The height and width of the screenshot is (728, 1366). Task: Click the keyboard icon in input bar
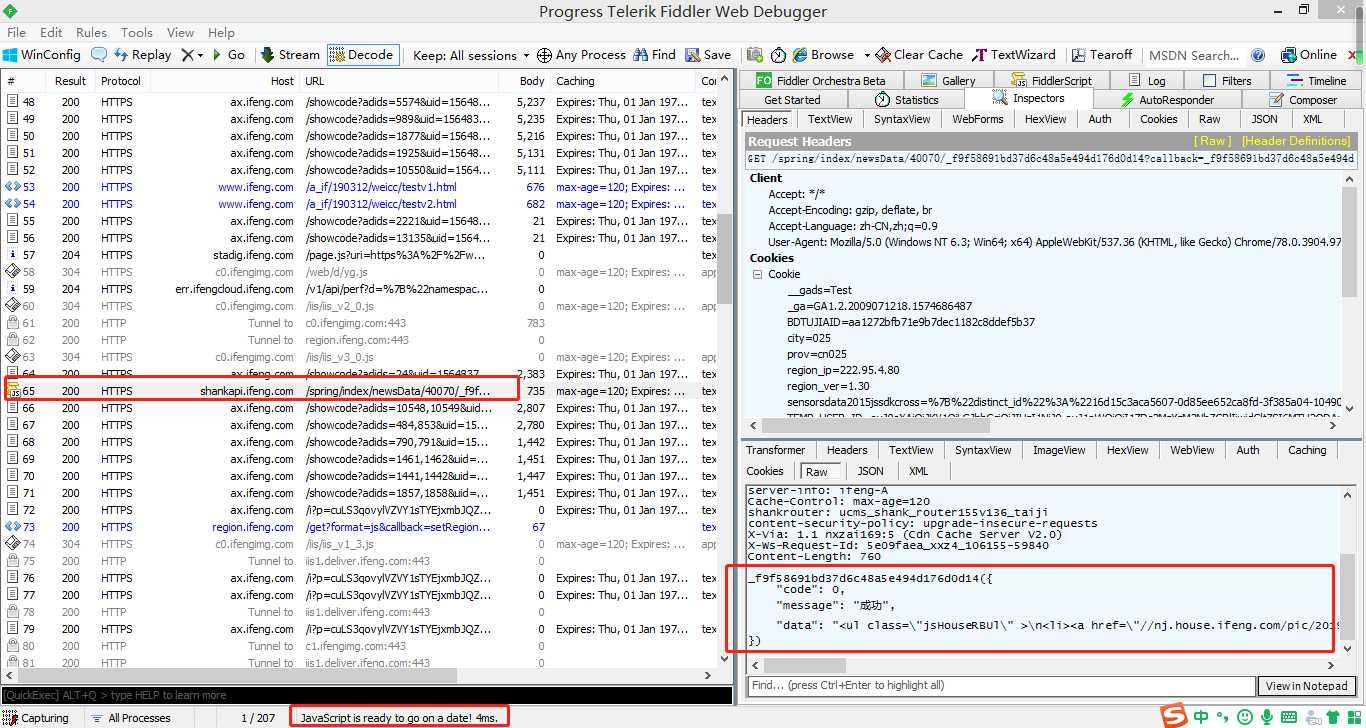coord(1288,717)
